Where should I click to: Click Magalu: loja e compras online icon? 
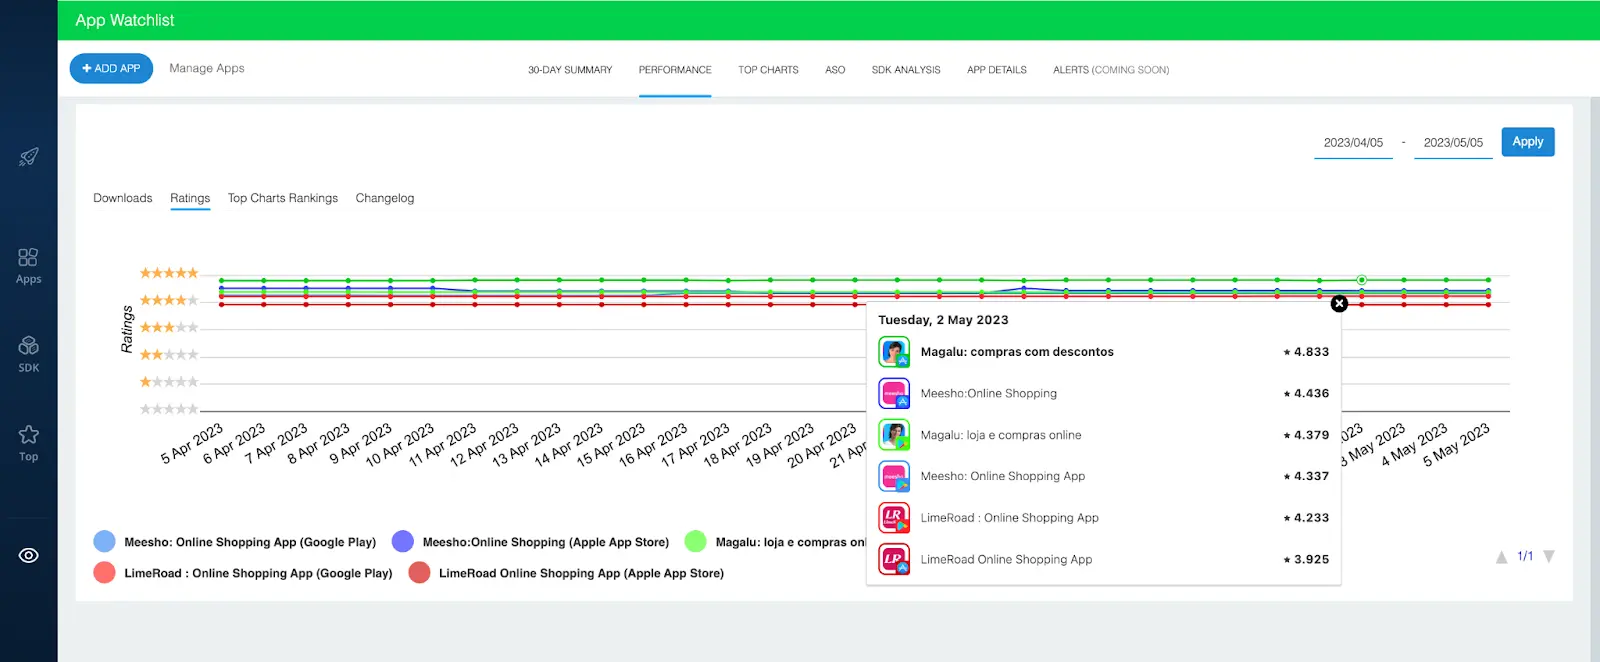(894, 435)
